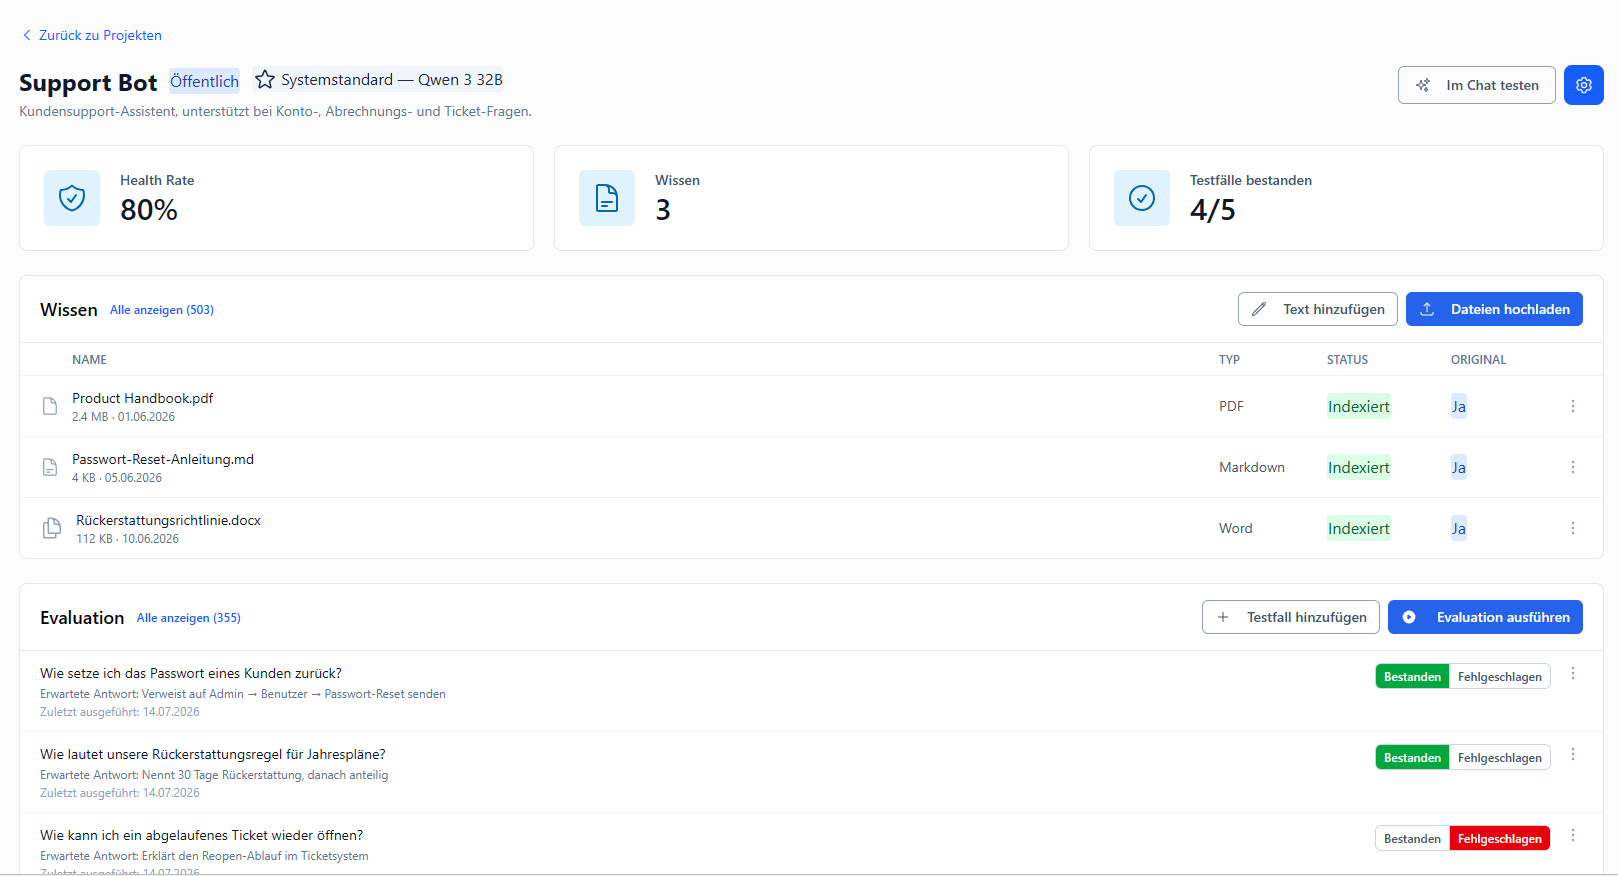Screen dimensions: 1618x876
Task: Mark the Rückerstattungsregel test as Bestanden
Action: [1412, 758]
